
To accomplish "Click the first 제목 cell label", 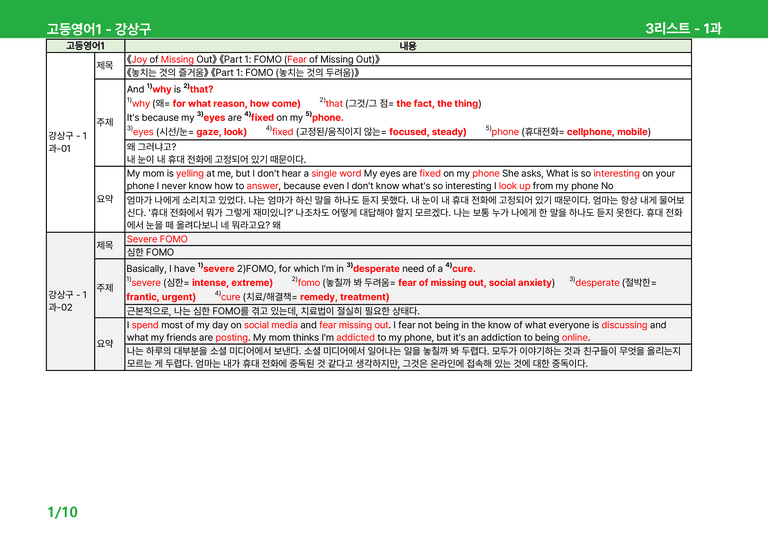I will 105,65.
